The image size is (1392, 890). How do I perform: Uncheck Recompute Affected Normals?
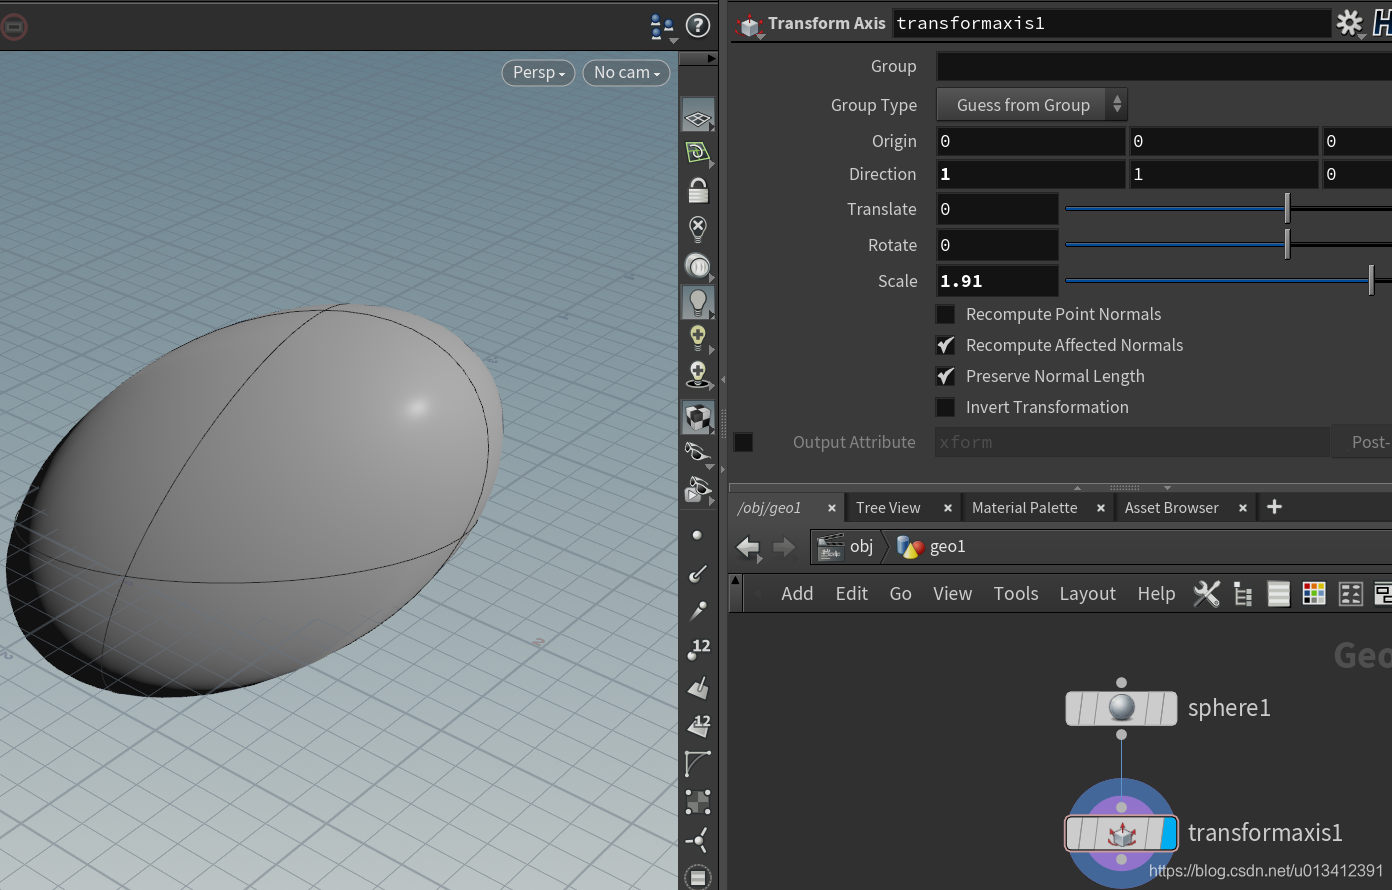tap(945, 345)
